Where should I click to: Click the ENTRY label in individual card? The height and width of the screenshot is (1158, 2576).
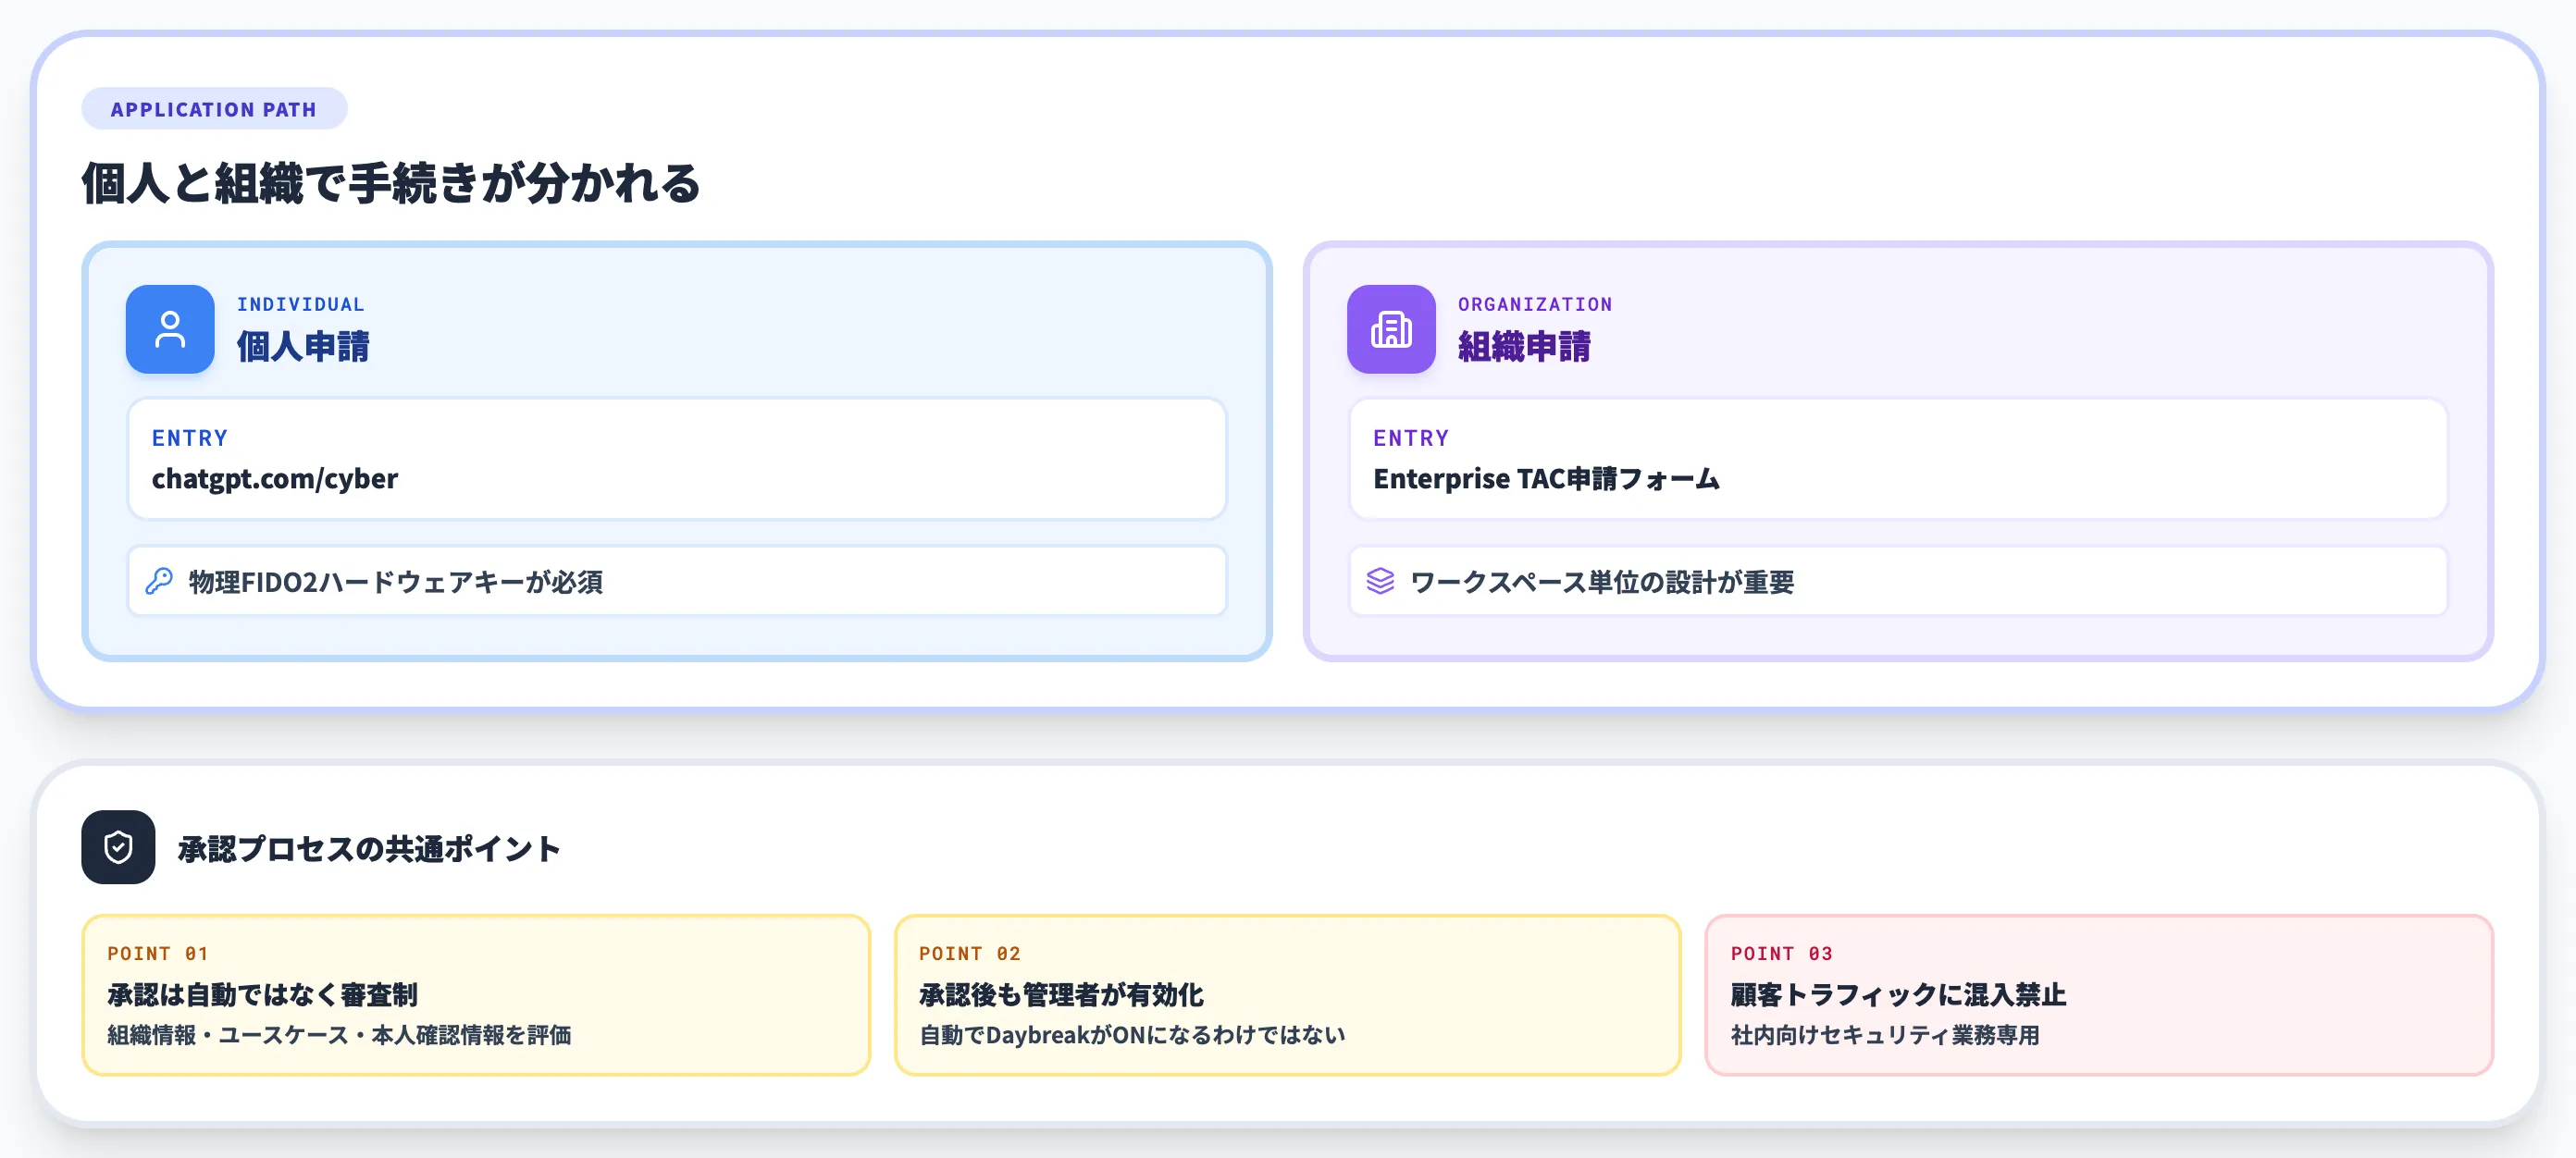(190, 438)
